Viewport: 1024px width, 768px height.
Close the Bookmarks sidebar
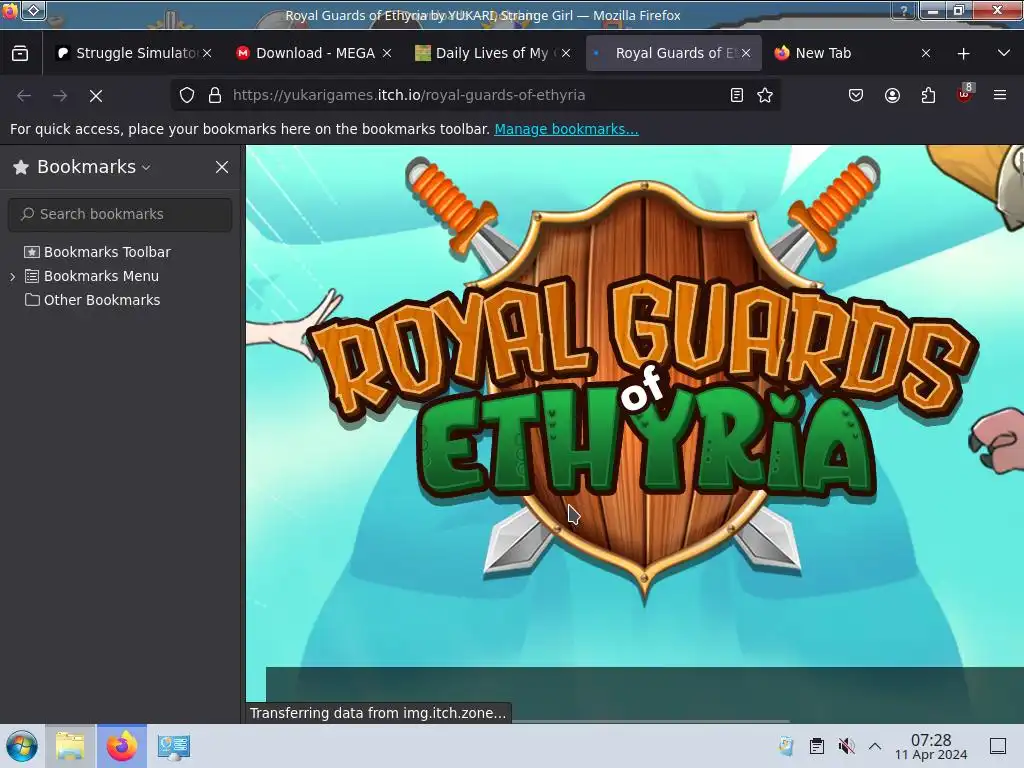(222, 167)
